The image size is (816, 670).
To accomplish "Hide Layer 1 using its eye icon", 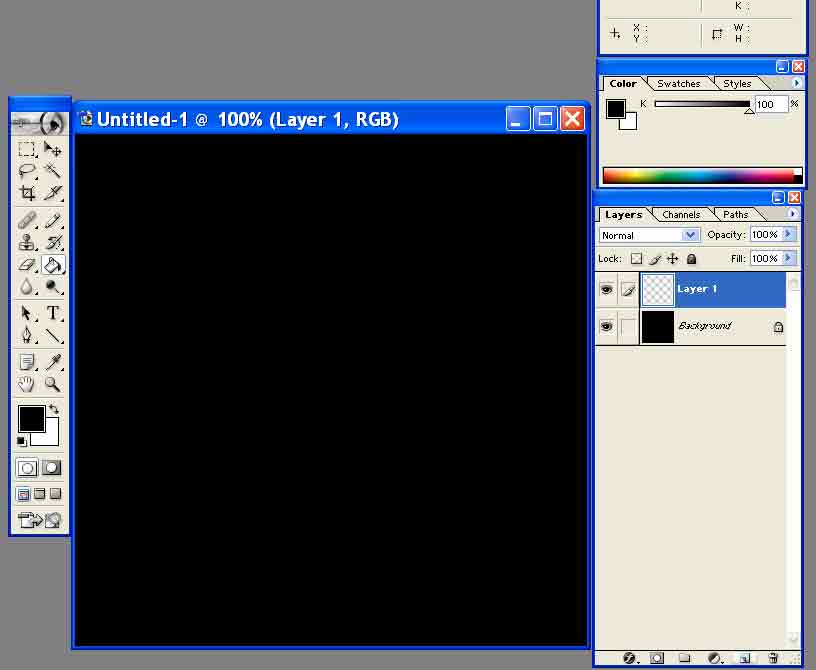I will pyautogui.click(x=606, y=289).
